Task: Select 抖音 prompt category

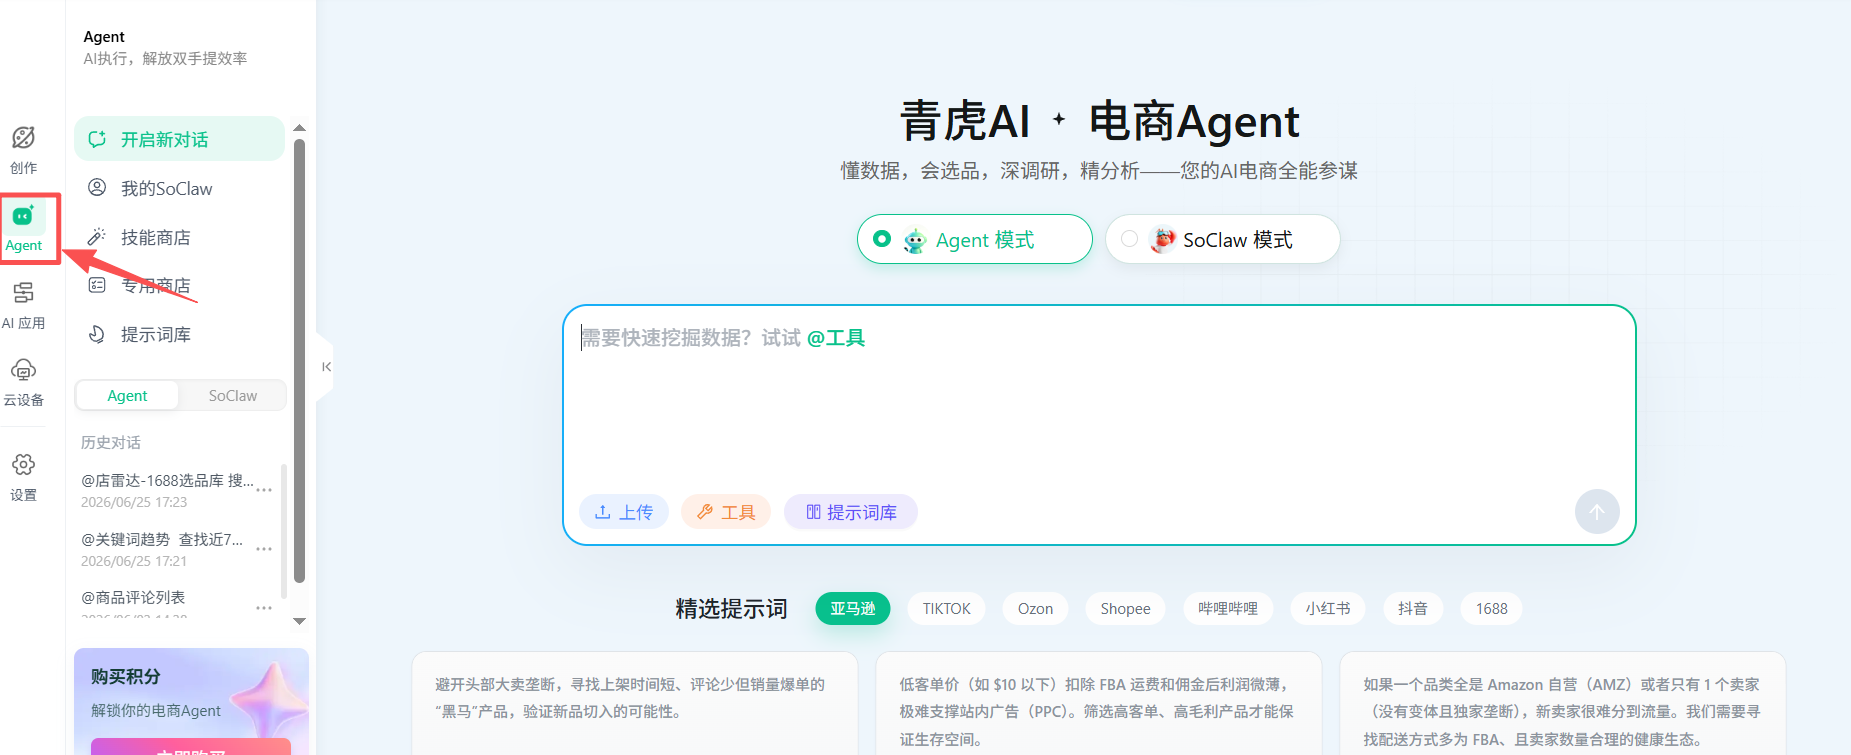Action: [x=1413, y=608]
